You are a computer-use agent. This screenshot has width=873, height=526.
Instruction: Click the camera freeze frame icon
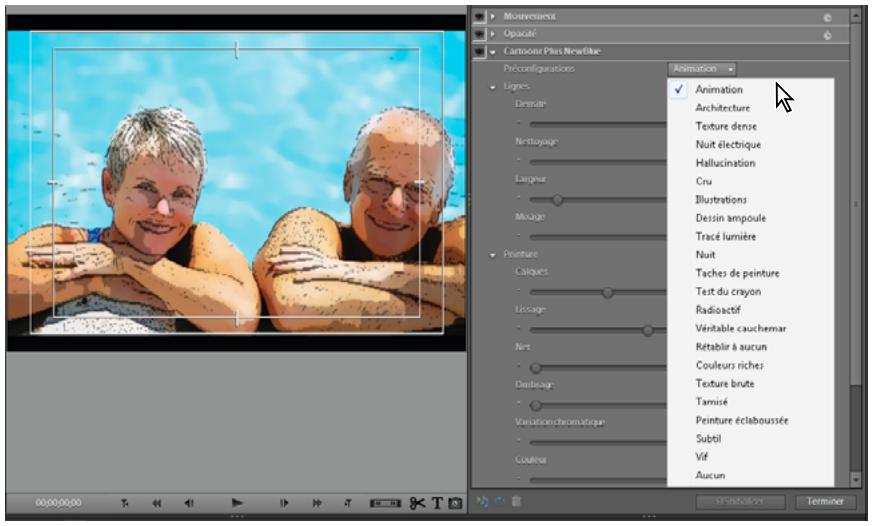455,503
